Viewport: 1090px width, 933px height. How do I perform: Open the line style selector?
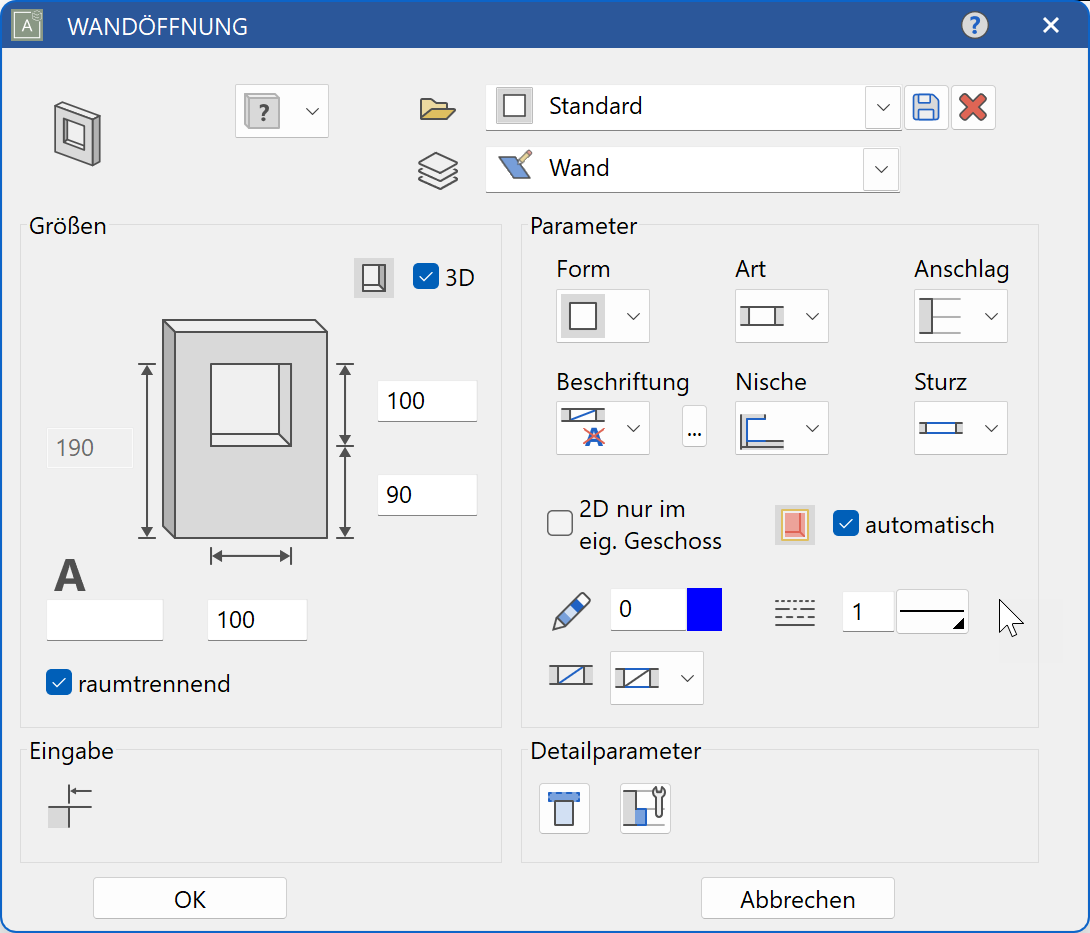pyautogui.click(x=932, y=612)
